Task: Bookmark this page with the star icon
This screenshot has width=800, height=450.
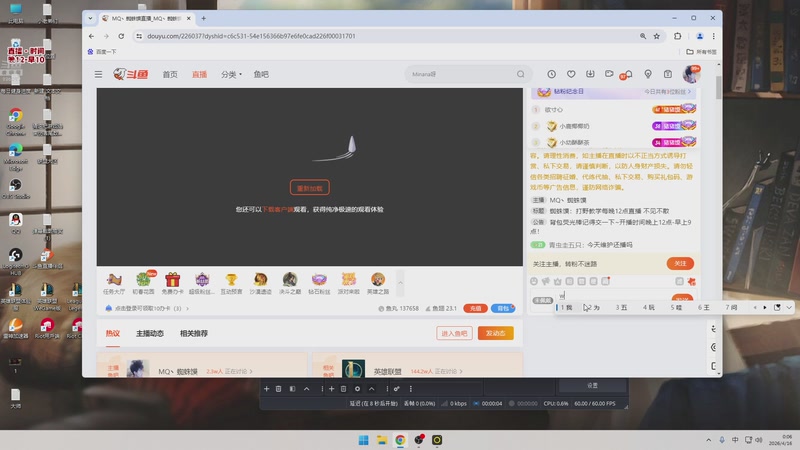Action: pos(657,36)
